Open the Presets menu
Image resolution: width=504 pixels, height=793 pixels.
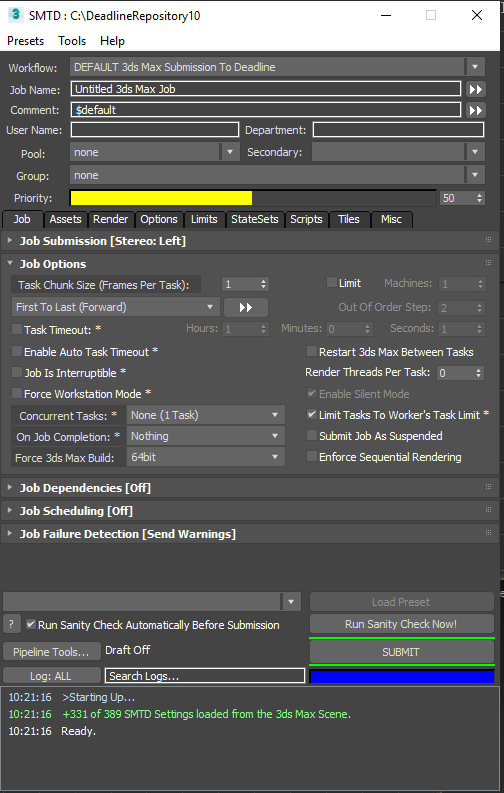tap(25, 41)
